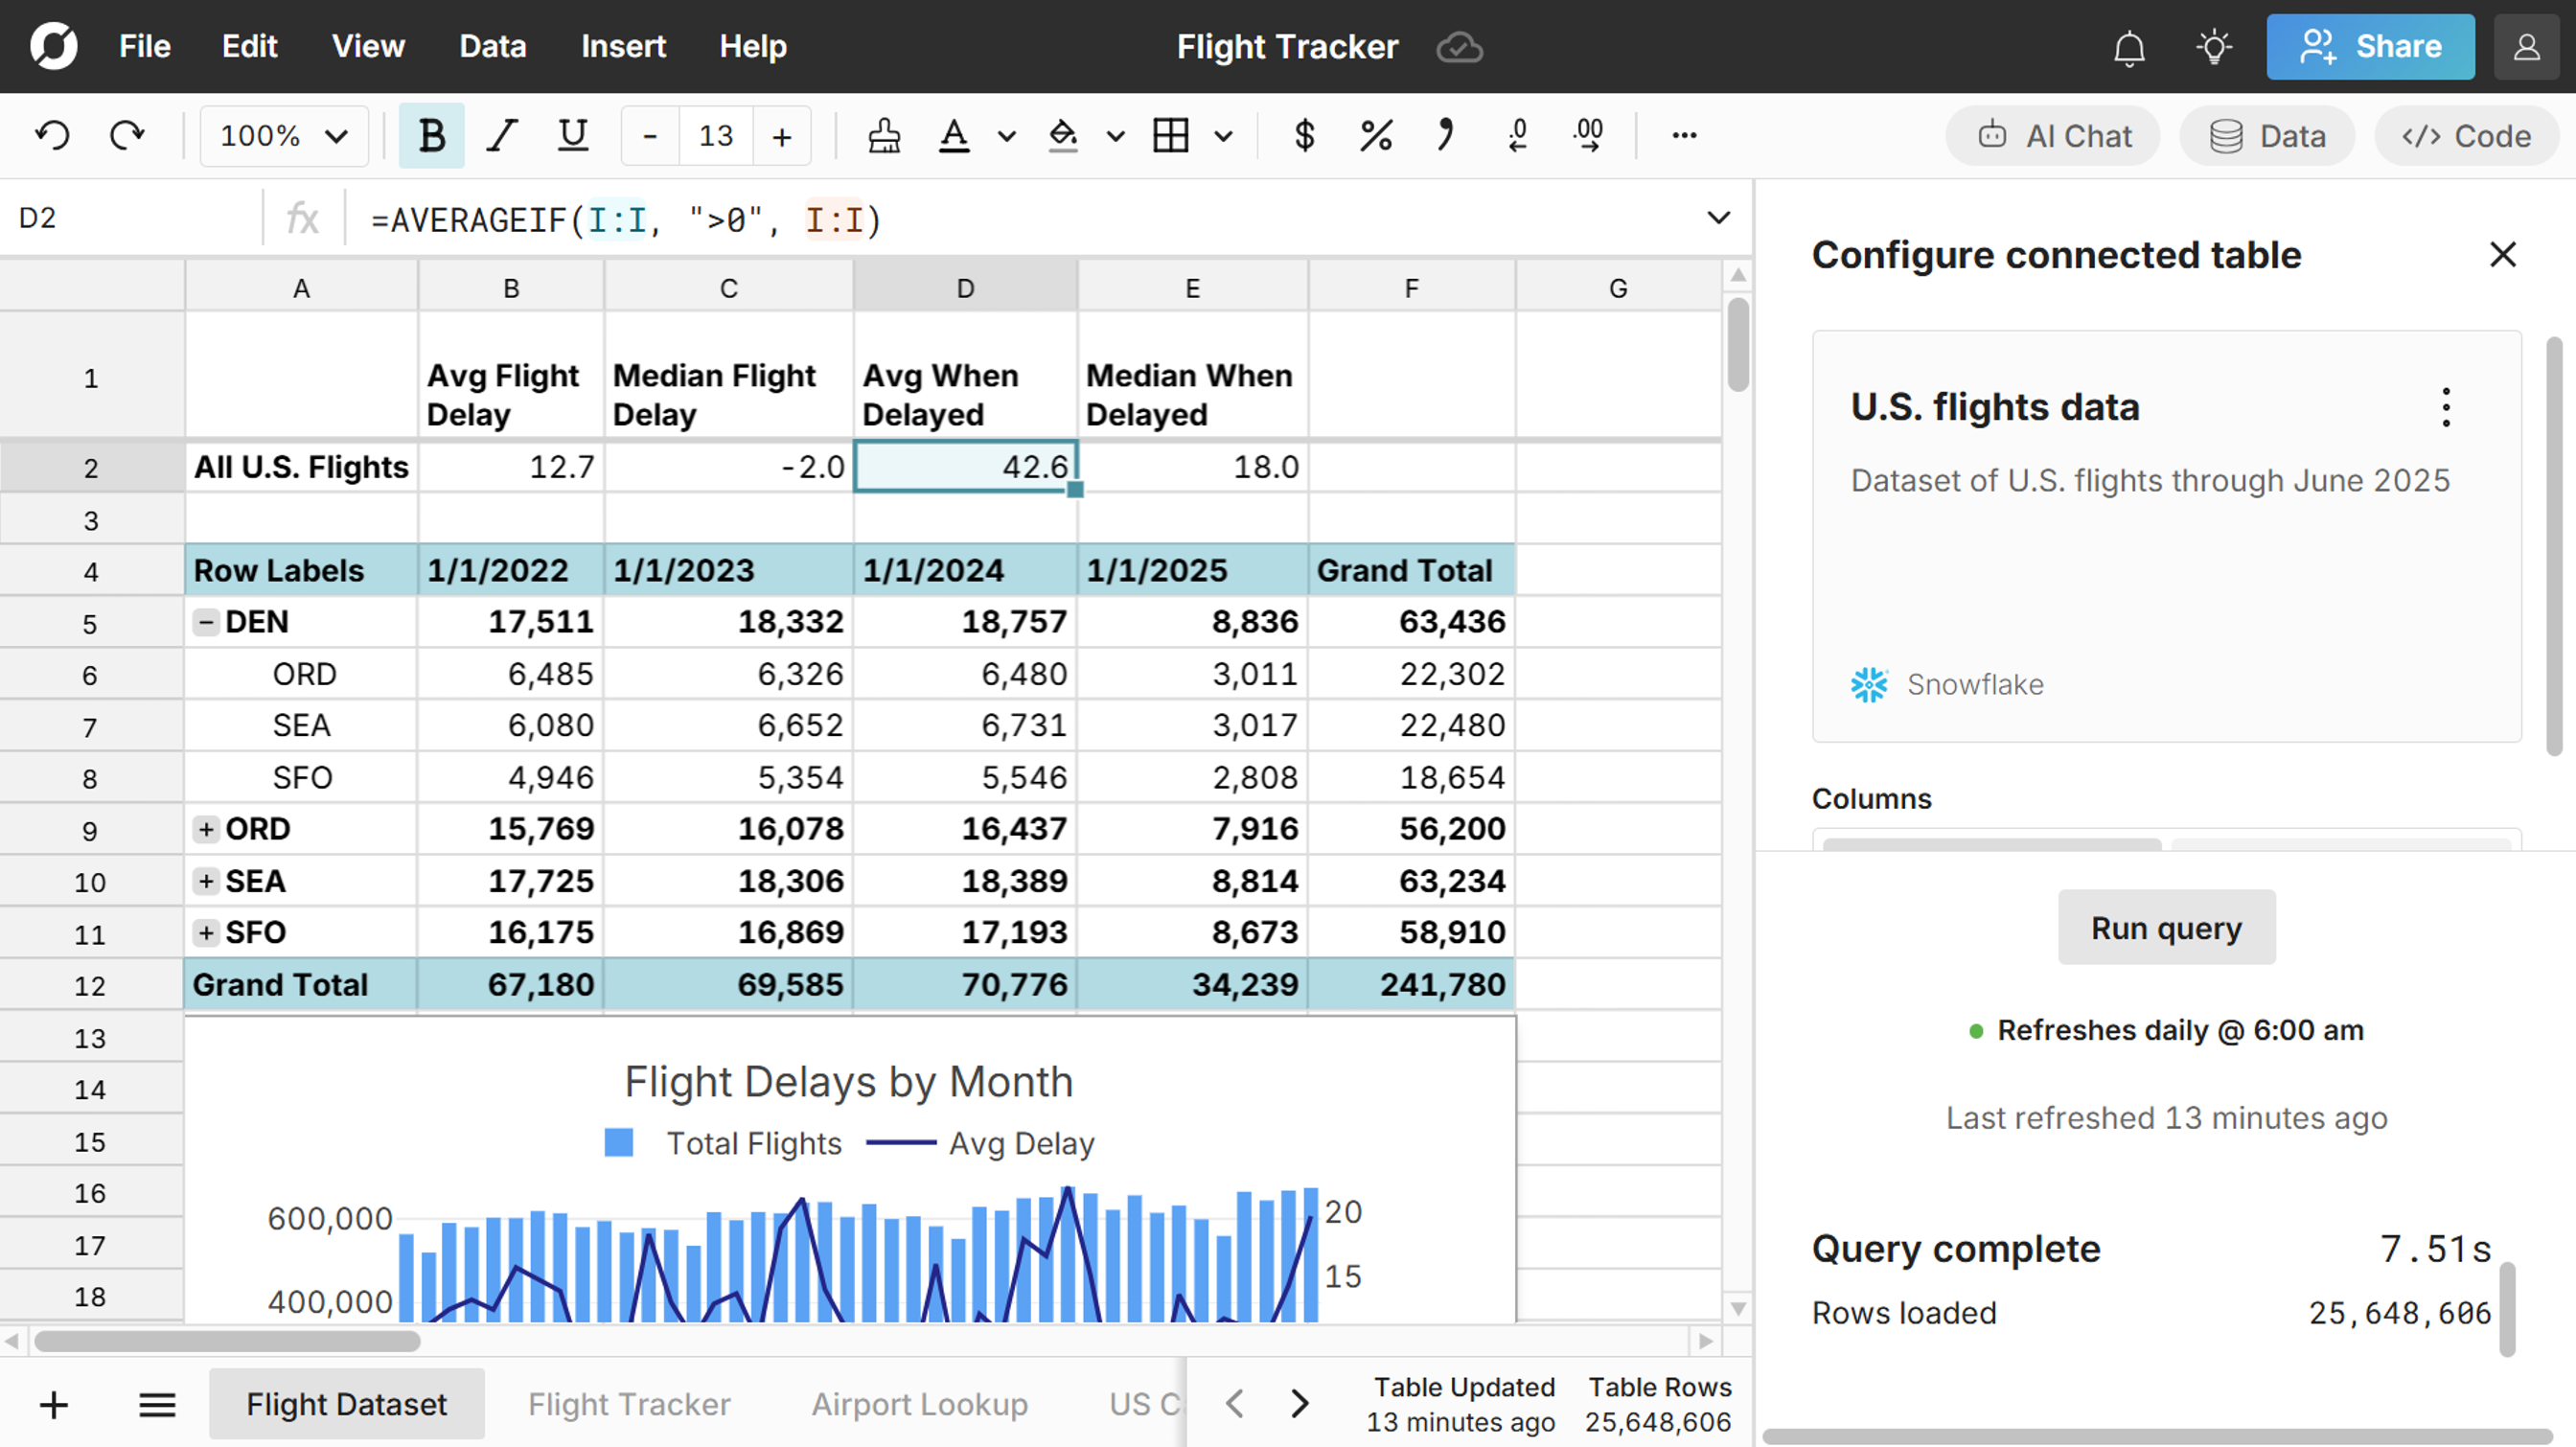The width and height of the screenshot is (2576, 1447).
Task: Apply currency dollar format
Action: [1304, 135]
